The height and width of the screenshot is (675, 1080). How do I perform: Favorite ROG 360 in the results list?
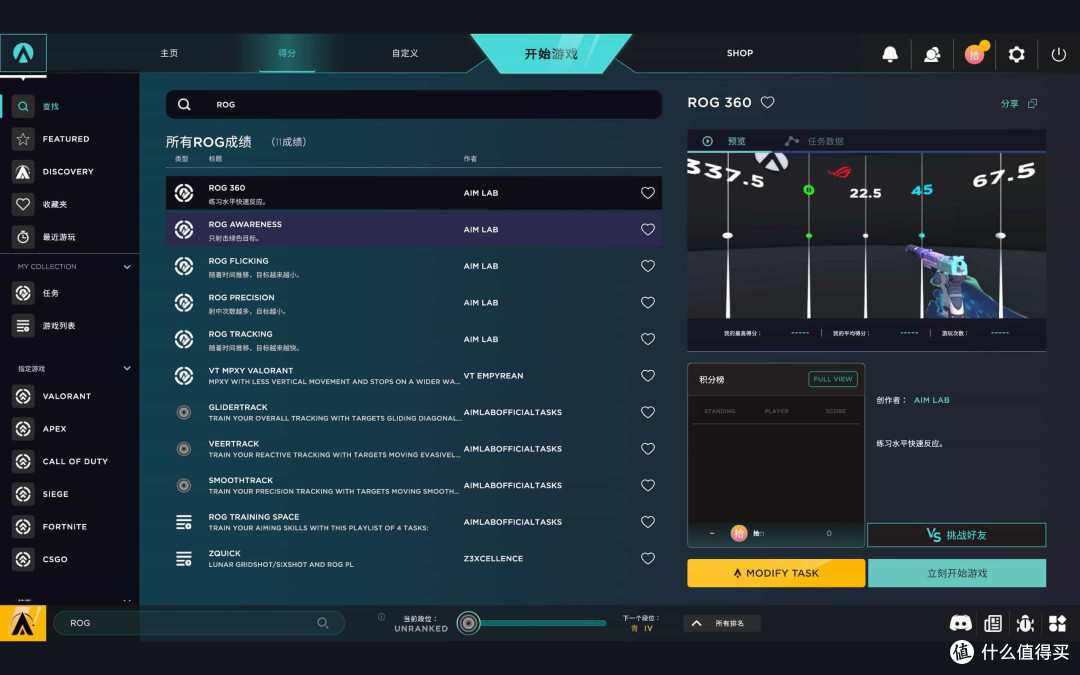coord(647,193)
